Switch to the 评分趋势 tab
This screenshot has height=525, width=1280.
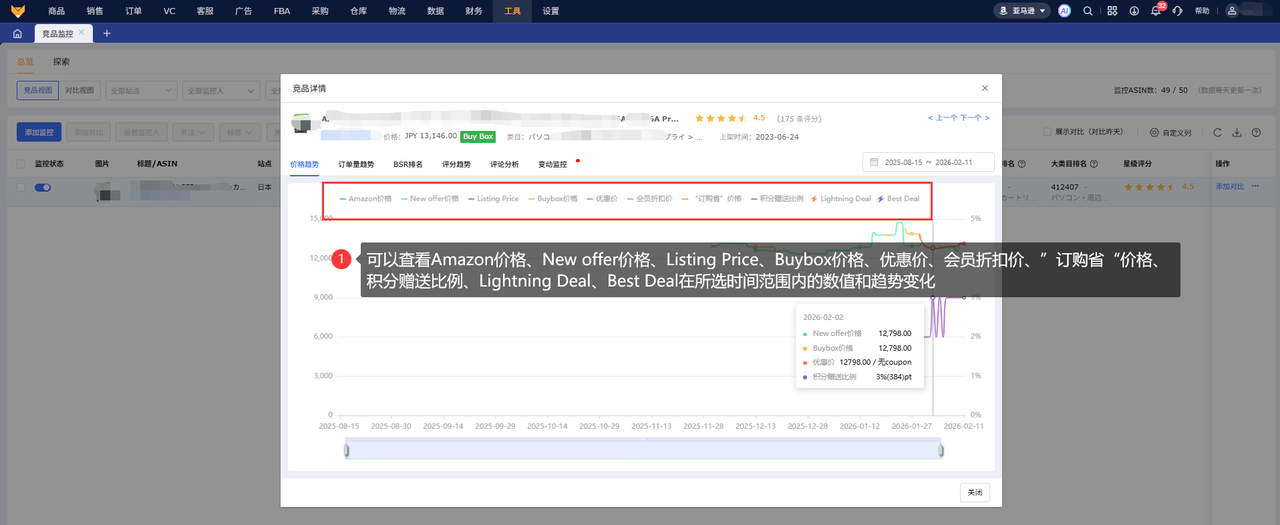click(x=456, y=164)
